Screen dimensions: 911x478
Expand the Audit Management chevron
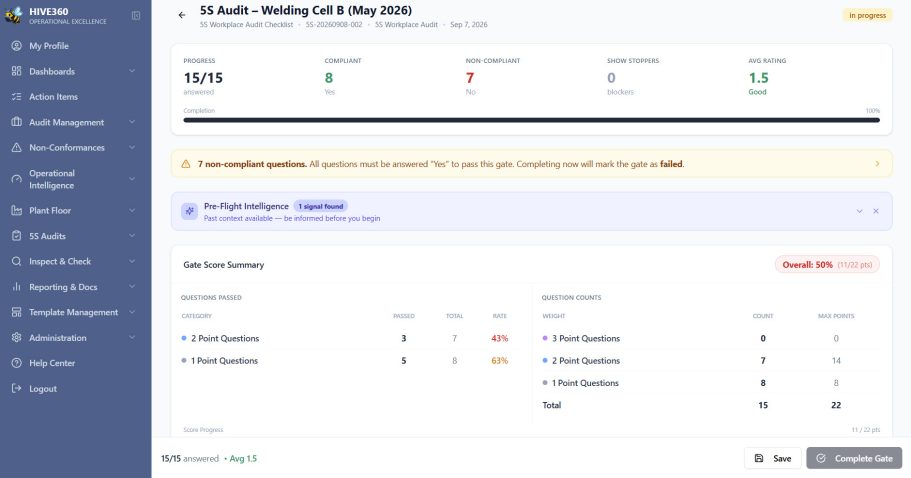pos(132,122)
